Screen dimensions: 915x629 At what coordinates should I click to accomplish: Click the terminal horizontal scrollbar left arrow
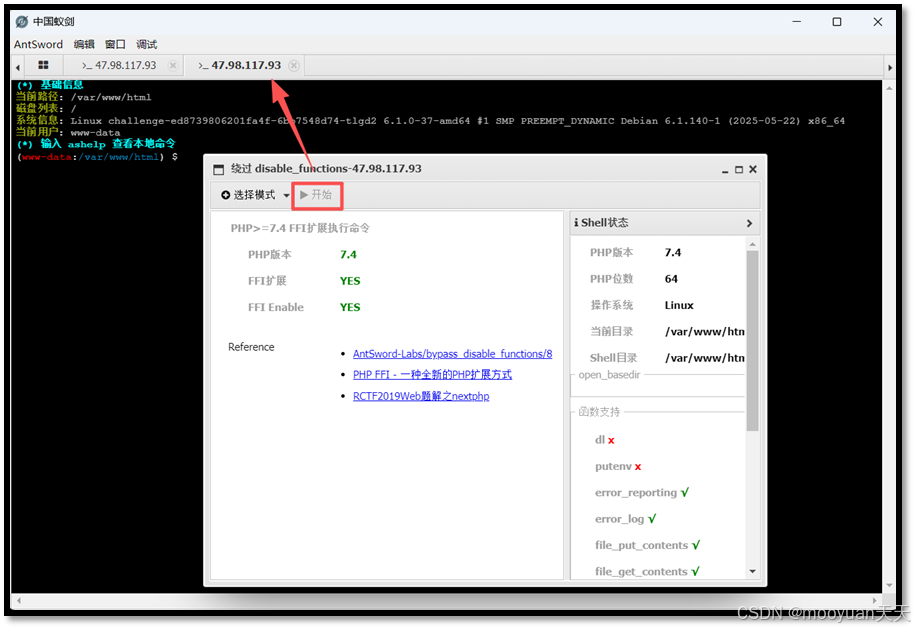19,600
